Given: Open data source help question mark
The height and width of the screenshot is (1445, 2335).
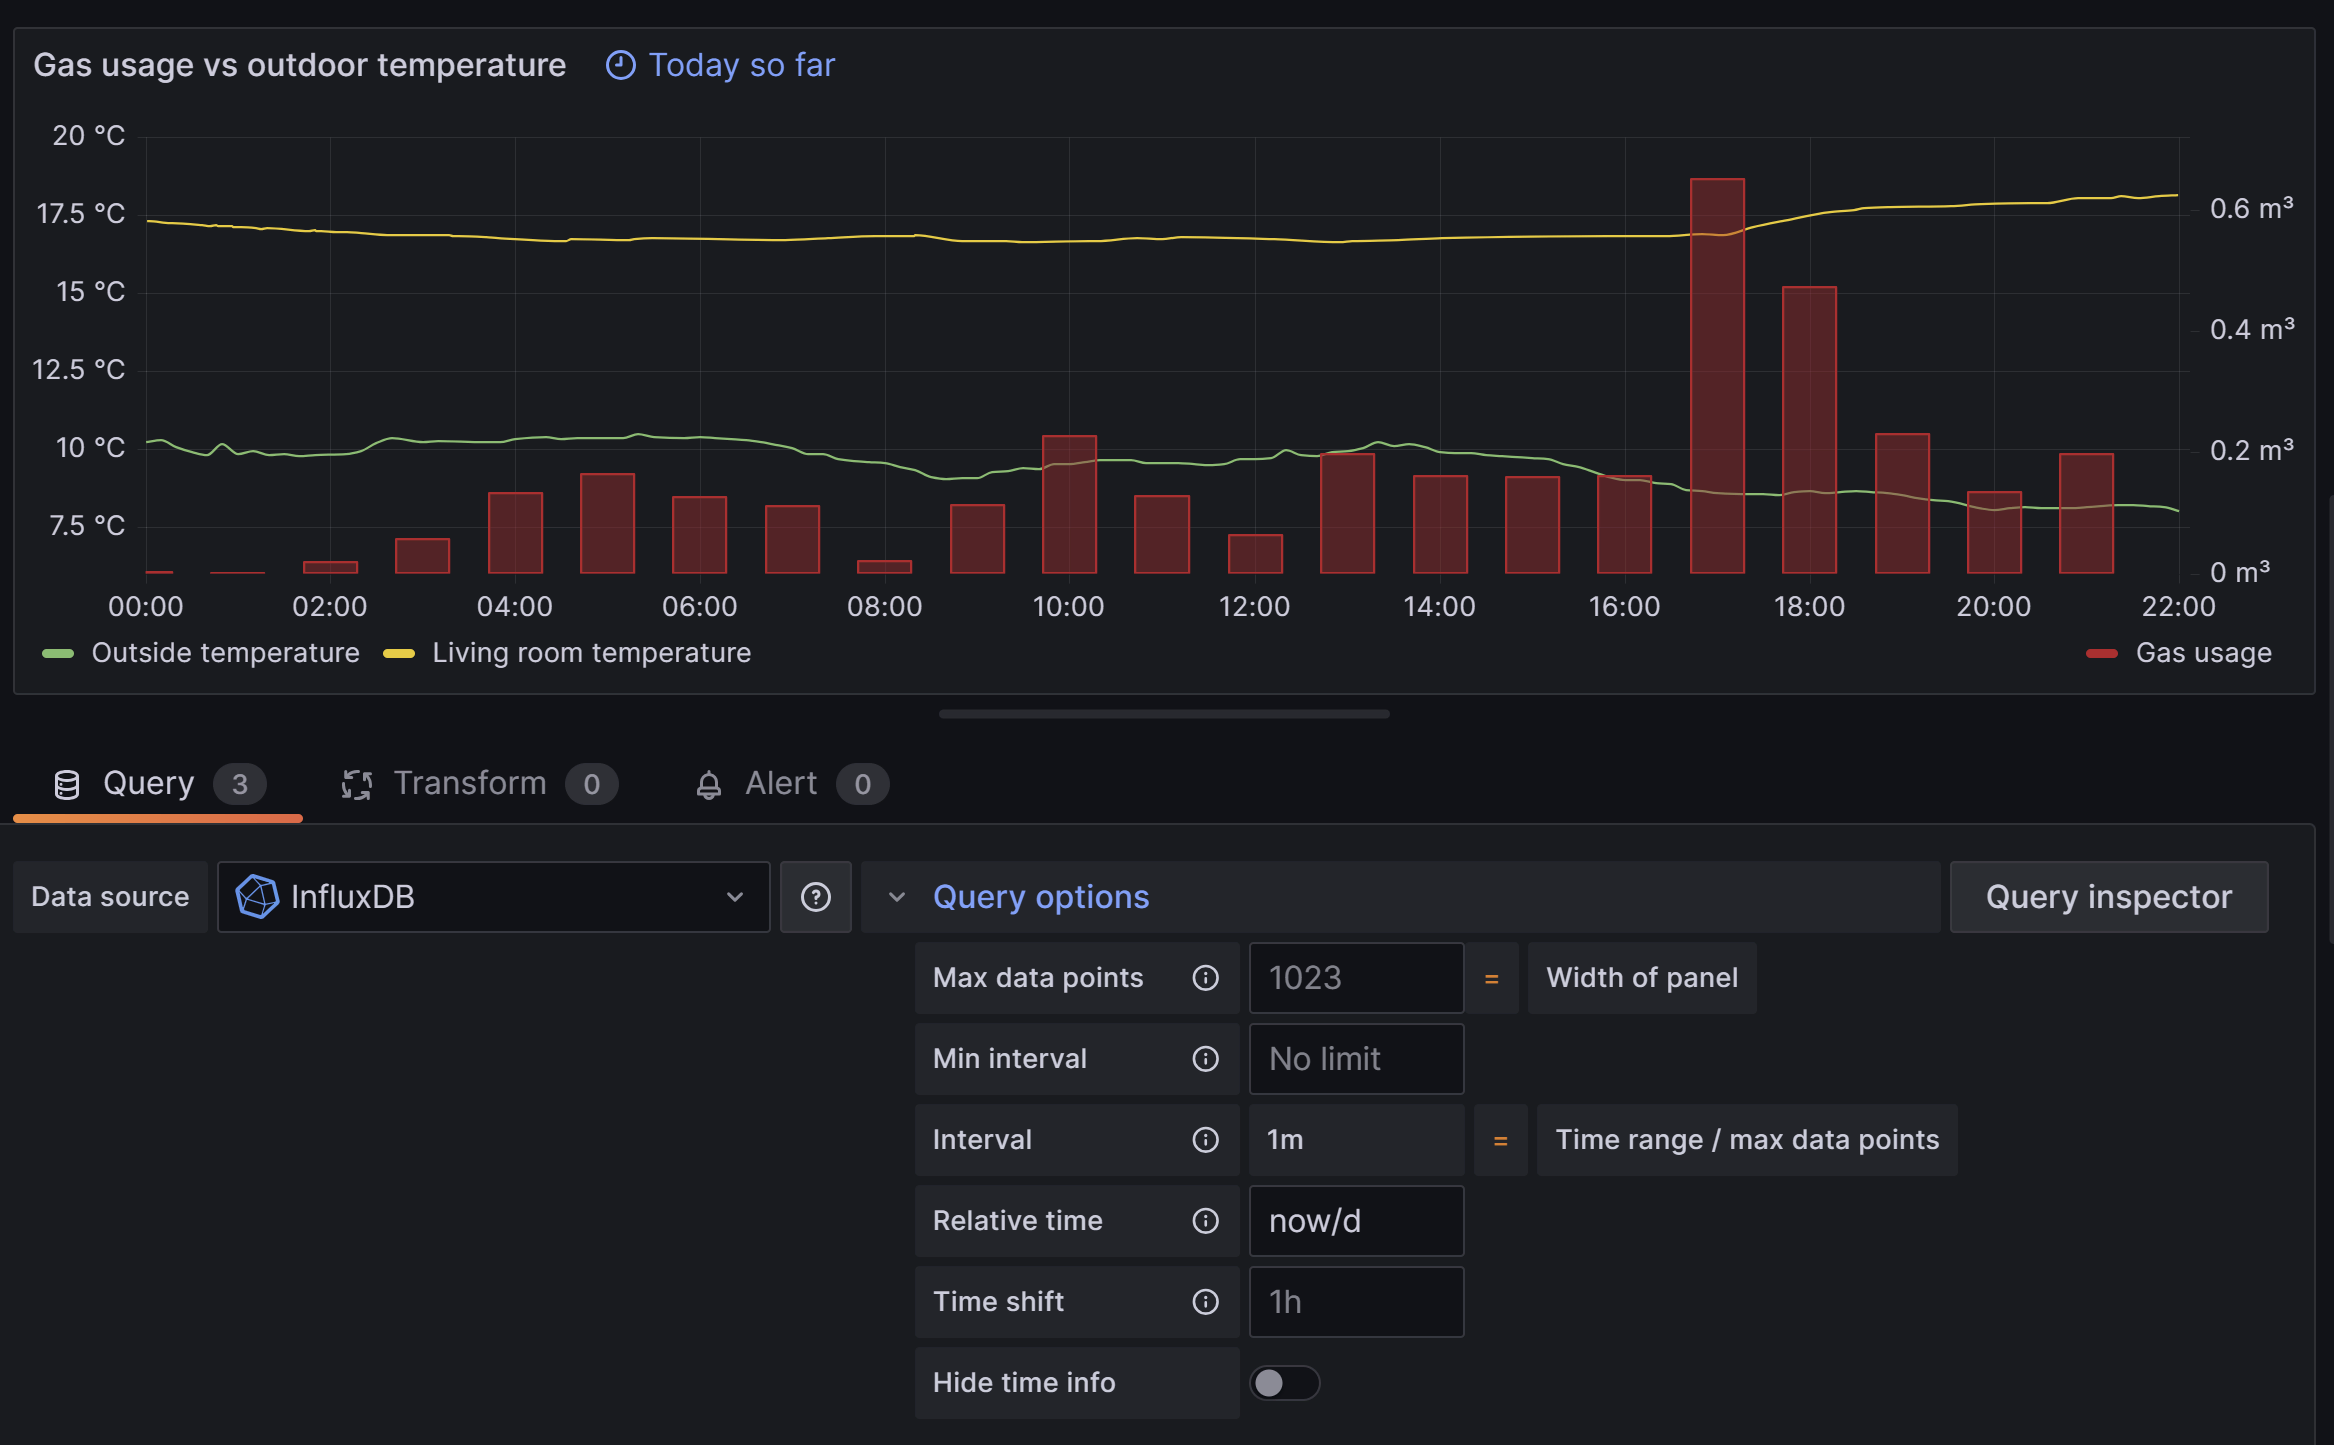Looking at the screenshot, I should click(x=816, y=897).
